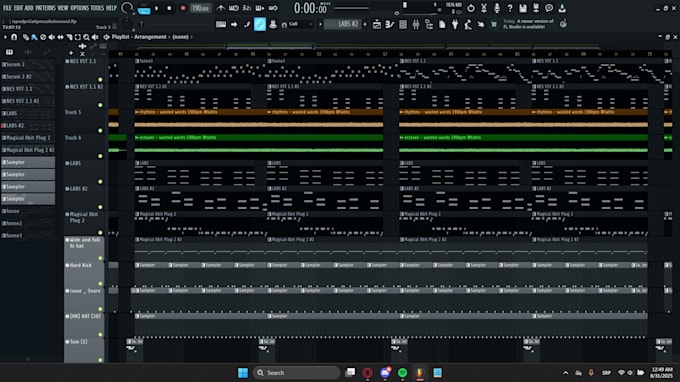The image size is (680, 382).
Task: Toggle the wait for input icon
Action: (233, 8)
